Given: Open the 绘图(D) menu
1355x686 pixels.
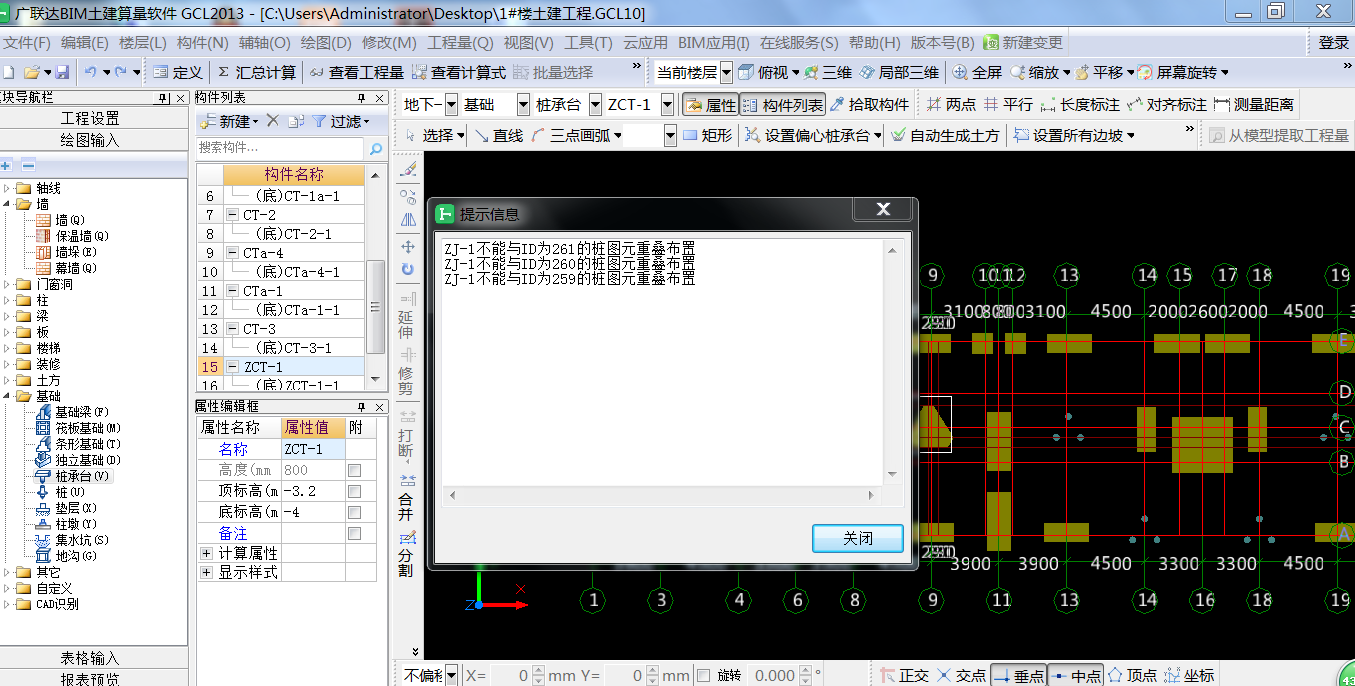Looking at the screenshot, I should pyautogui.click(x=326, y=43).
